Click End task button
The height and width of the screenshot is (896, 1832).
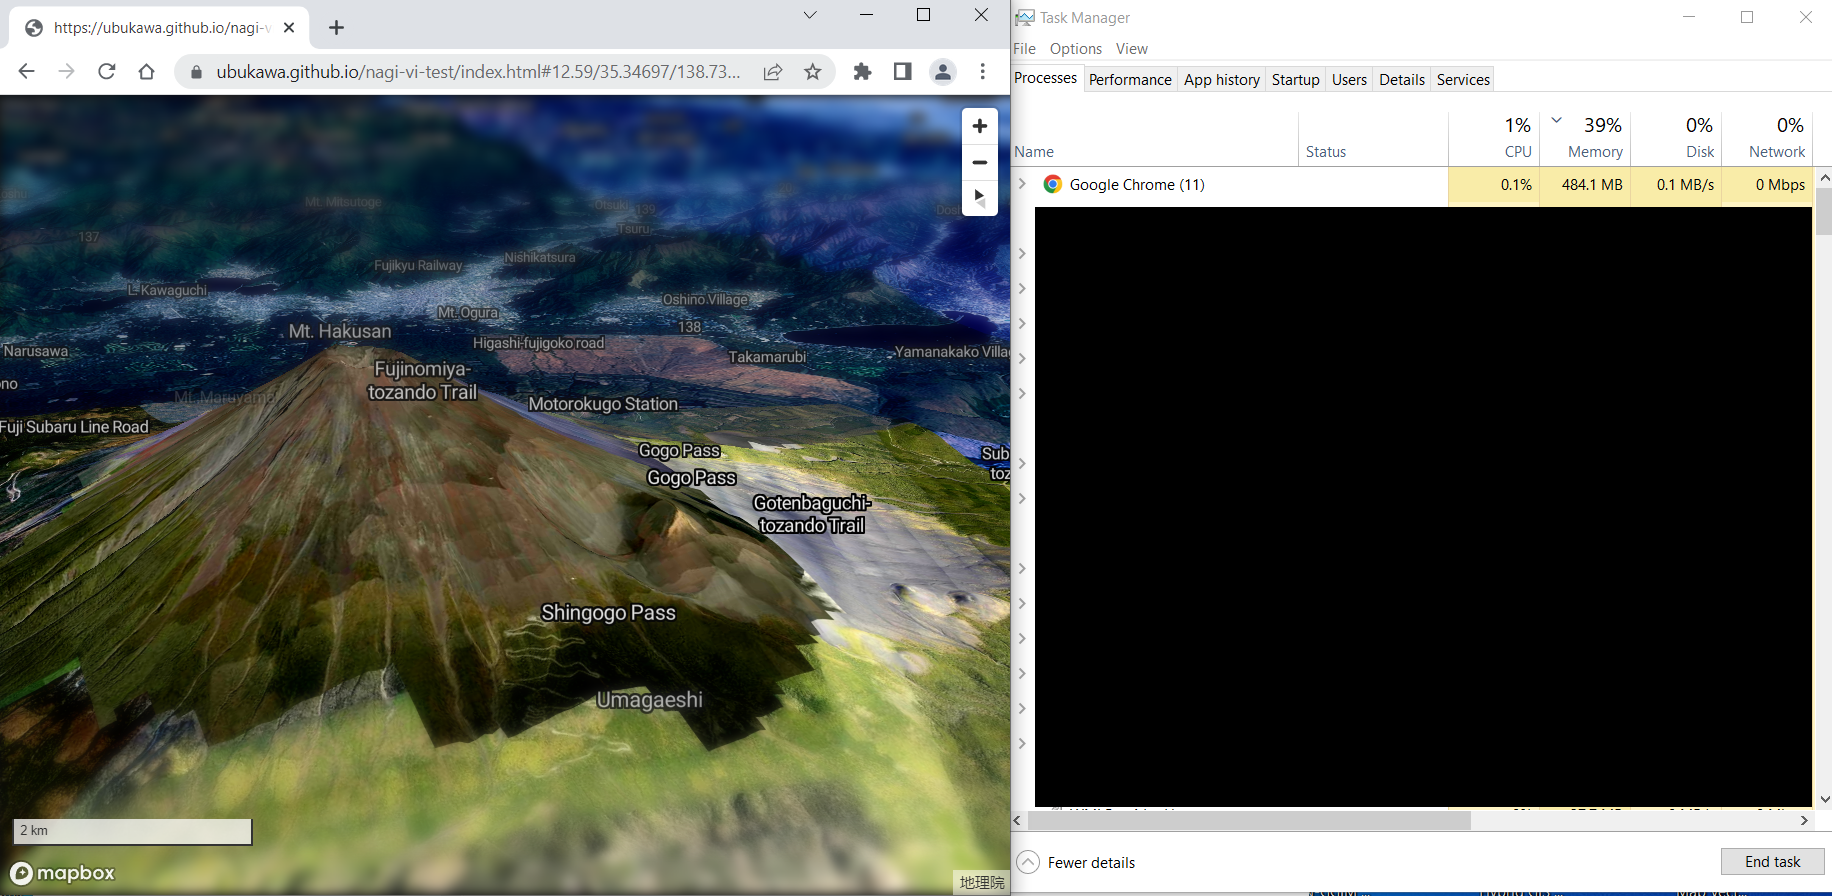(1772, 862)
